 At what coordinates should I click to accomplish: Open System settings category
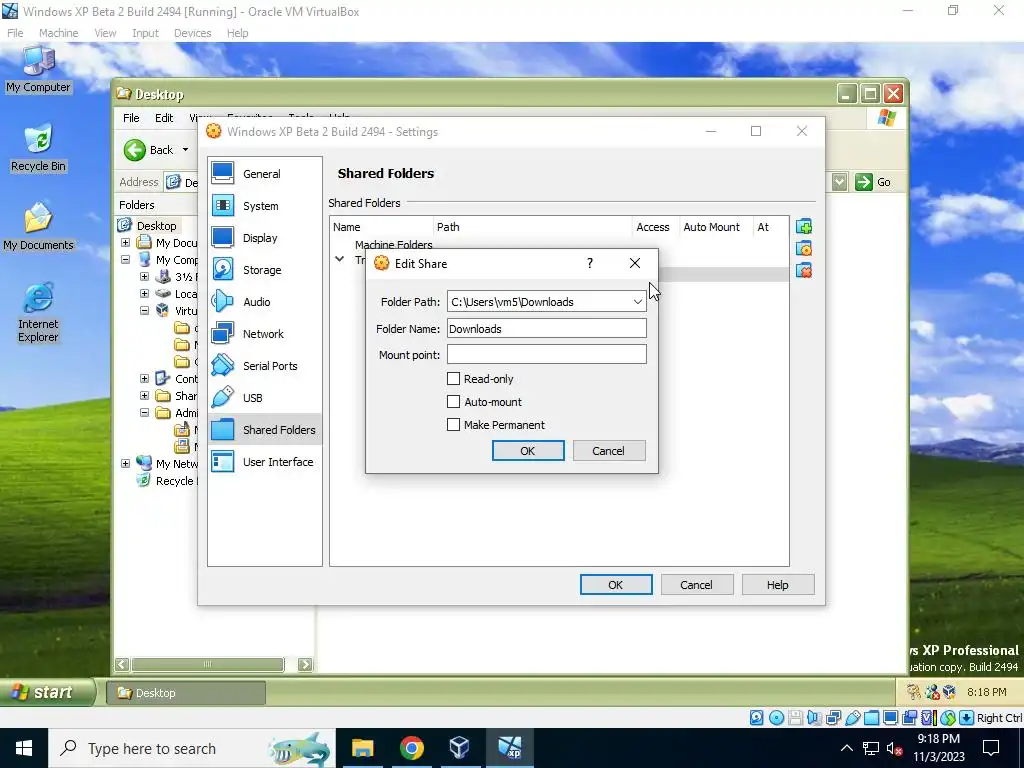tap(264, 206)
